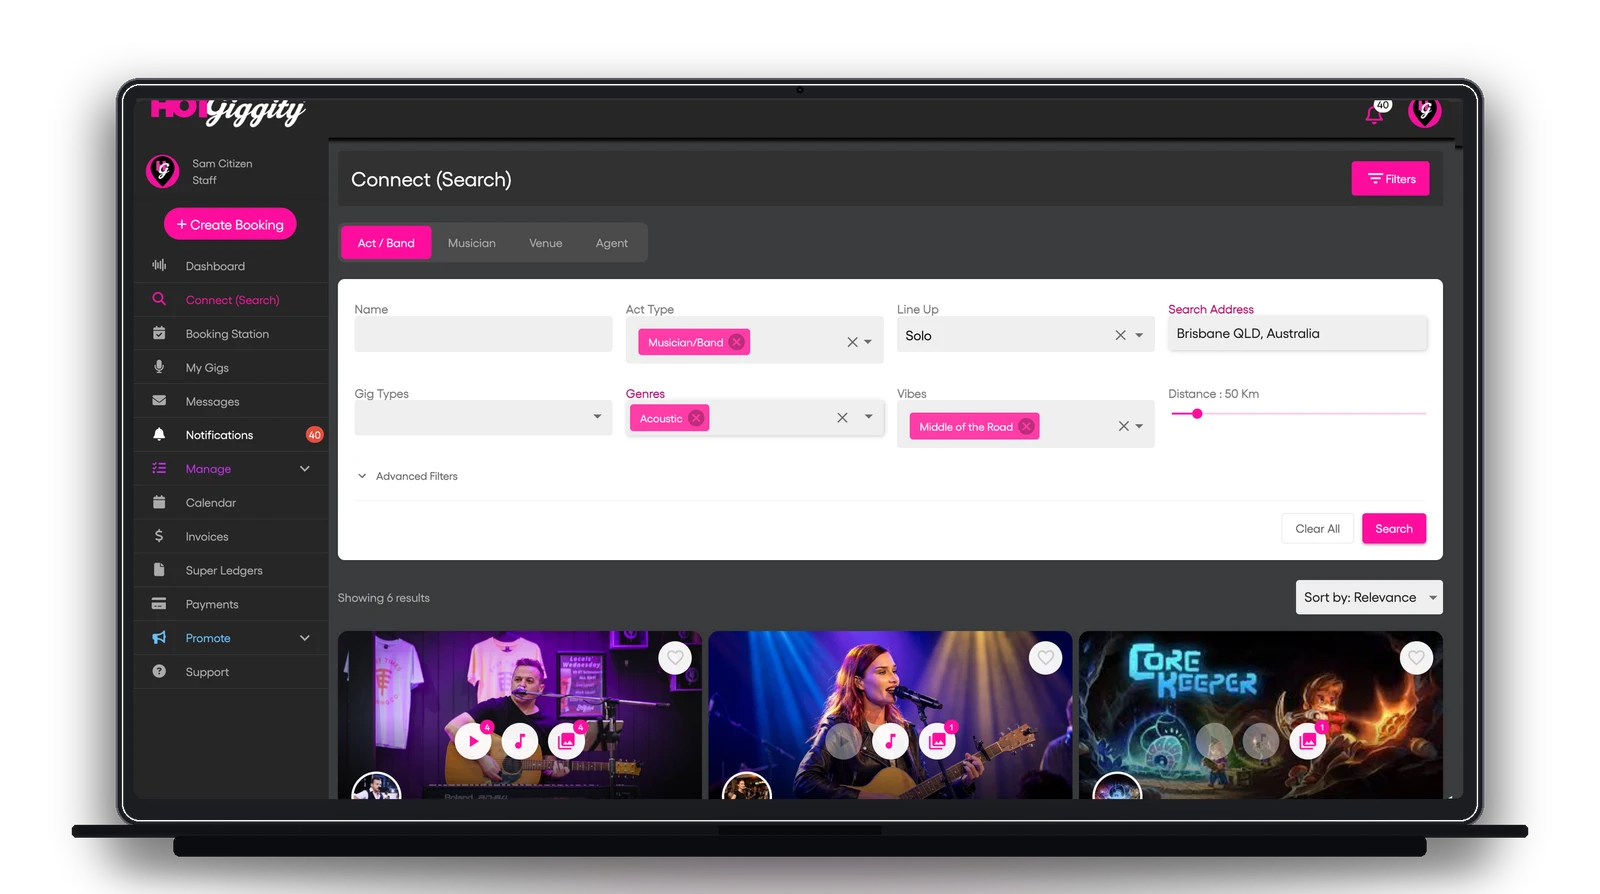The image size is (1600, 894).
Task: Open photo gallery on the Core Keeper card
Action: [x=1308, y=741]
